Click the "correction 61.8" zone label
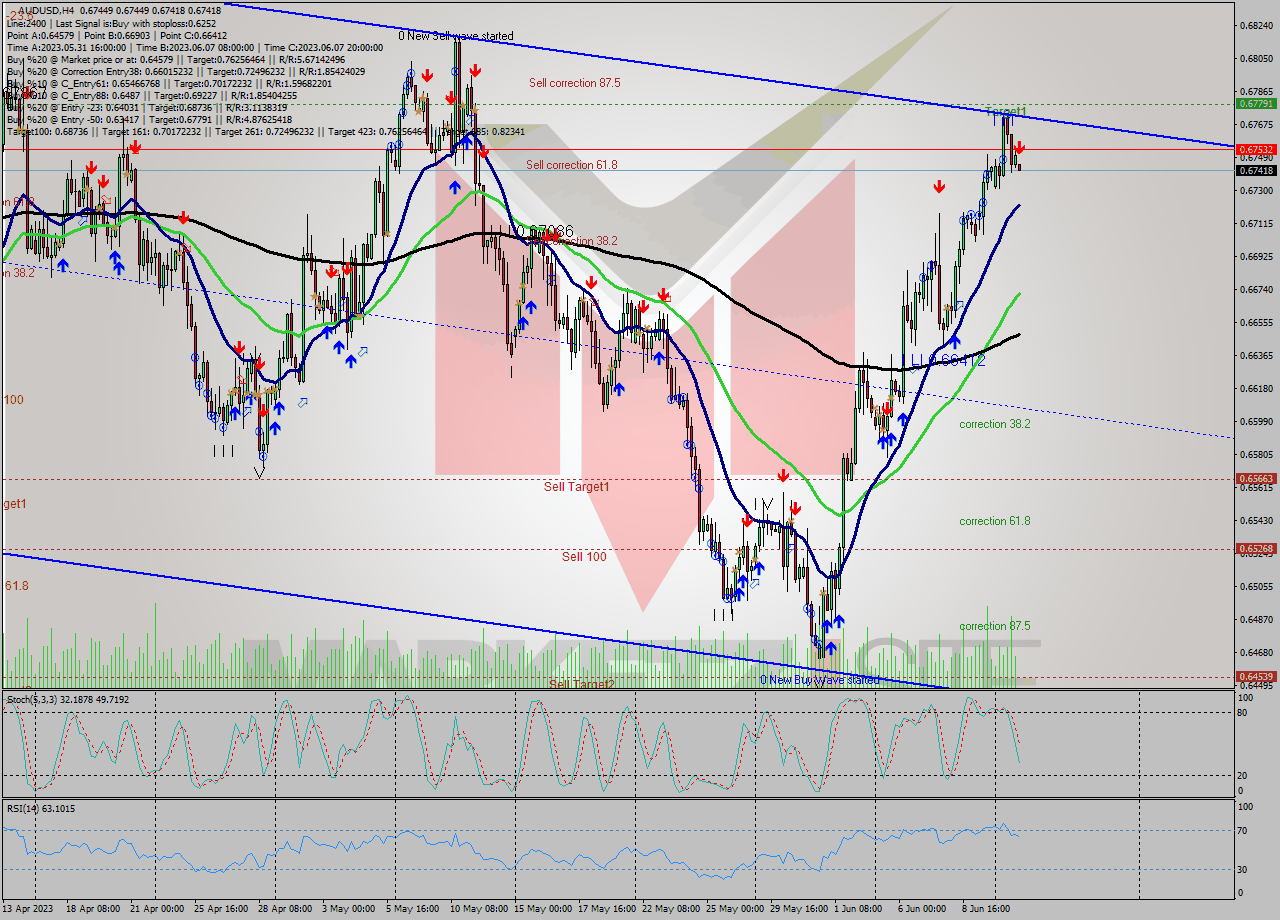 (993, 521)
